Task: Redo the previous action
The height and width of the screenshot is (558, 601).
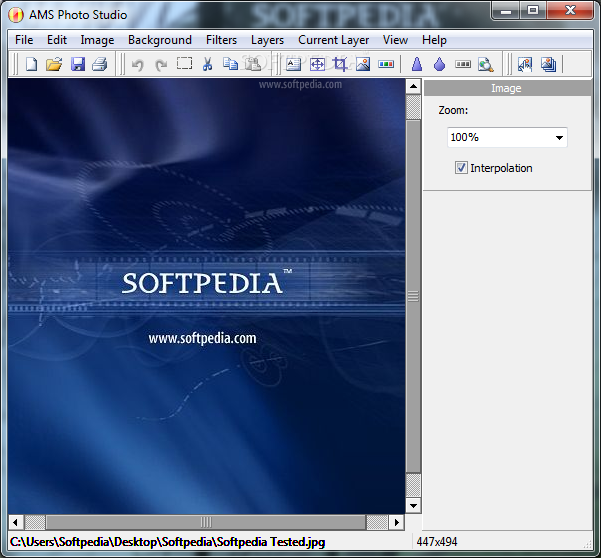Action: point(161,64)
